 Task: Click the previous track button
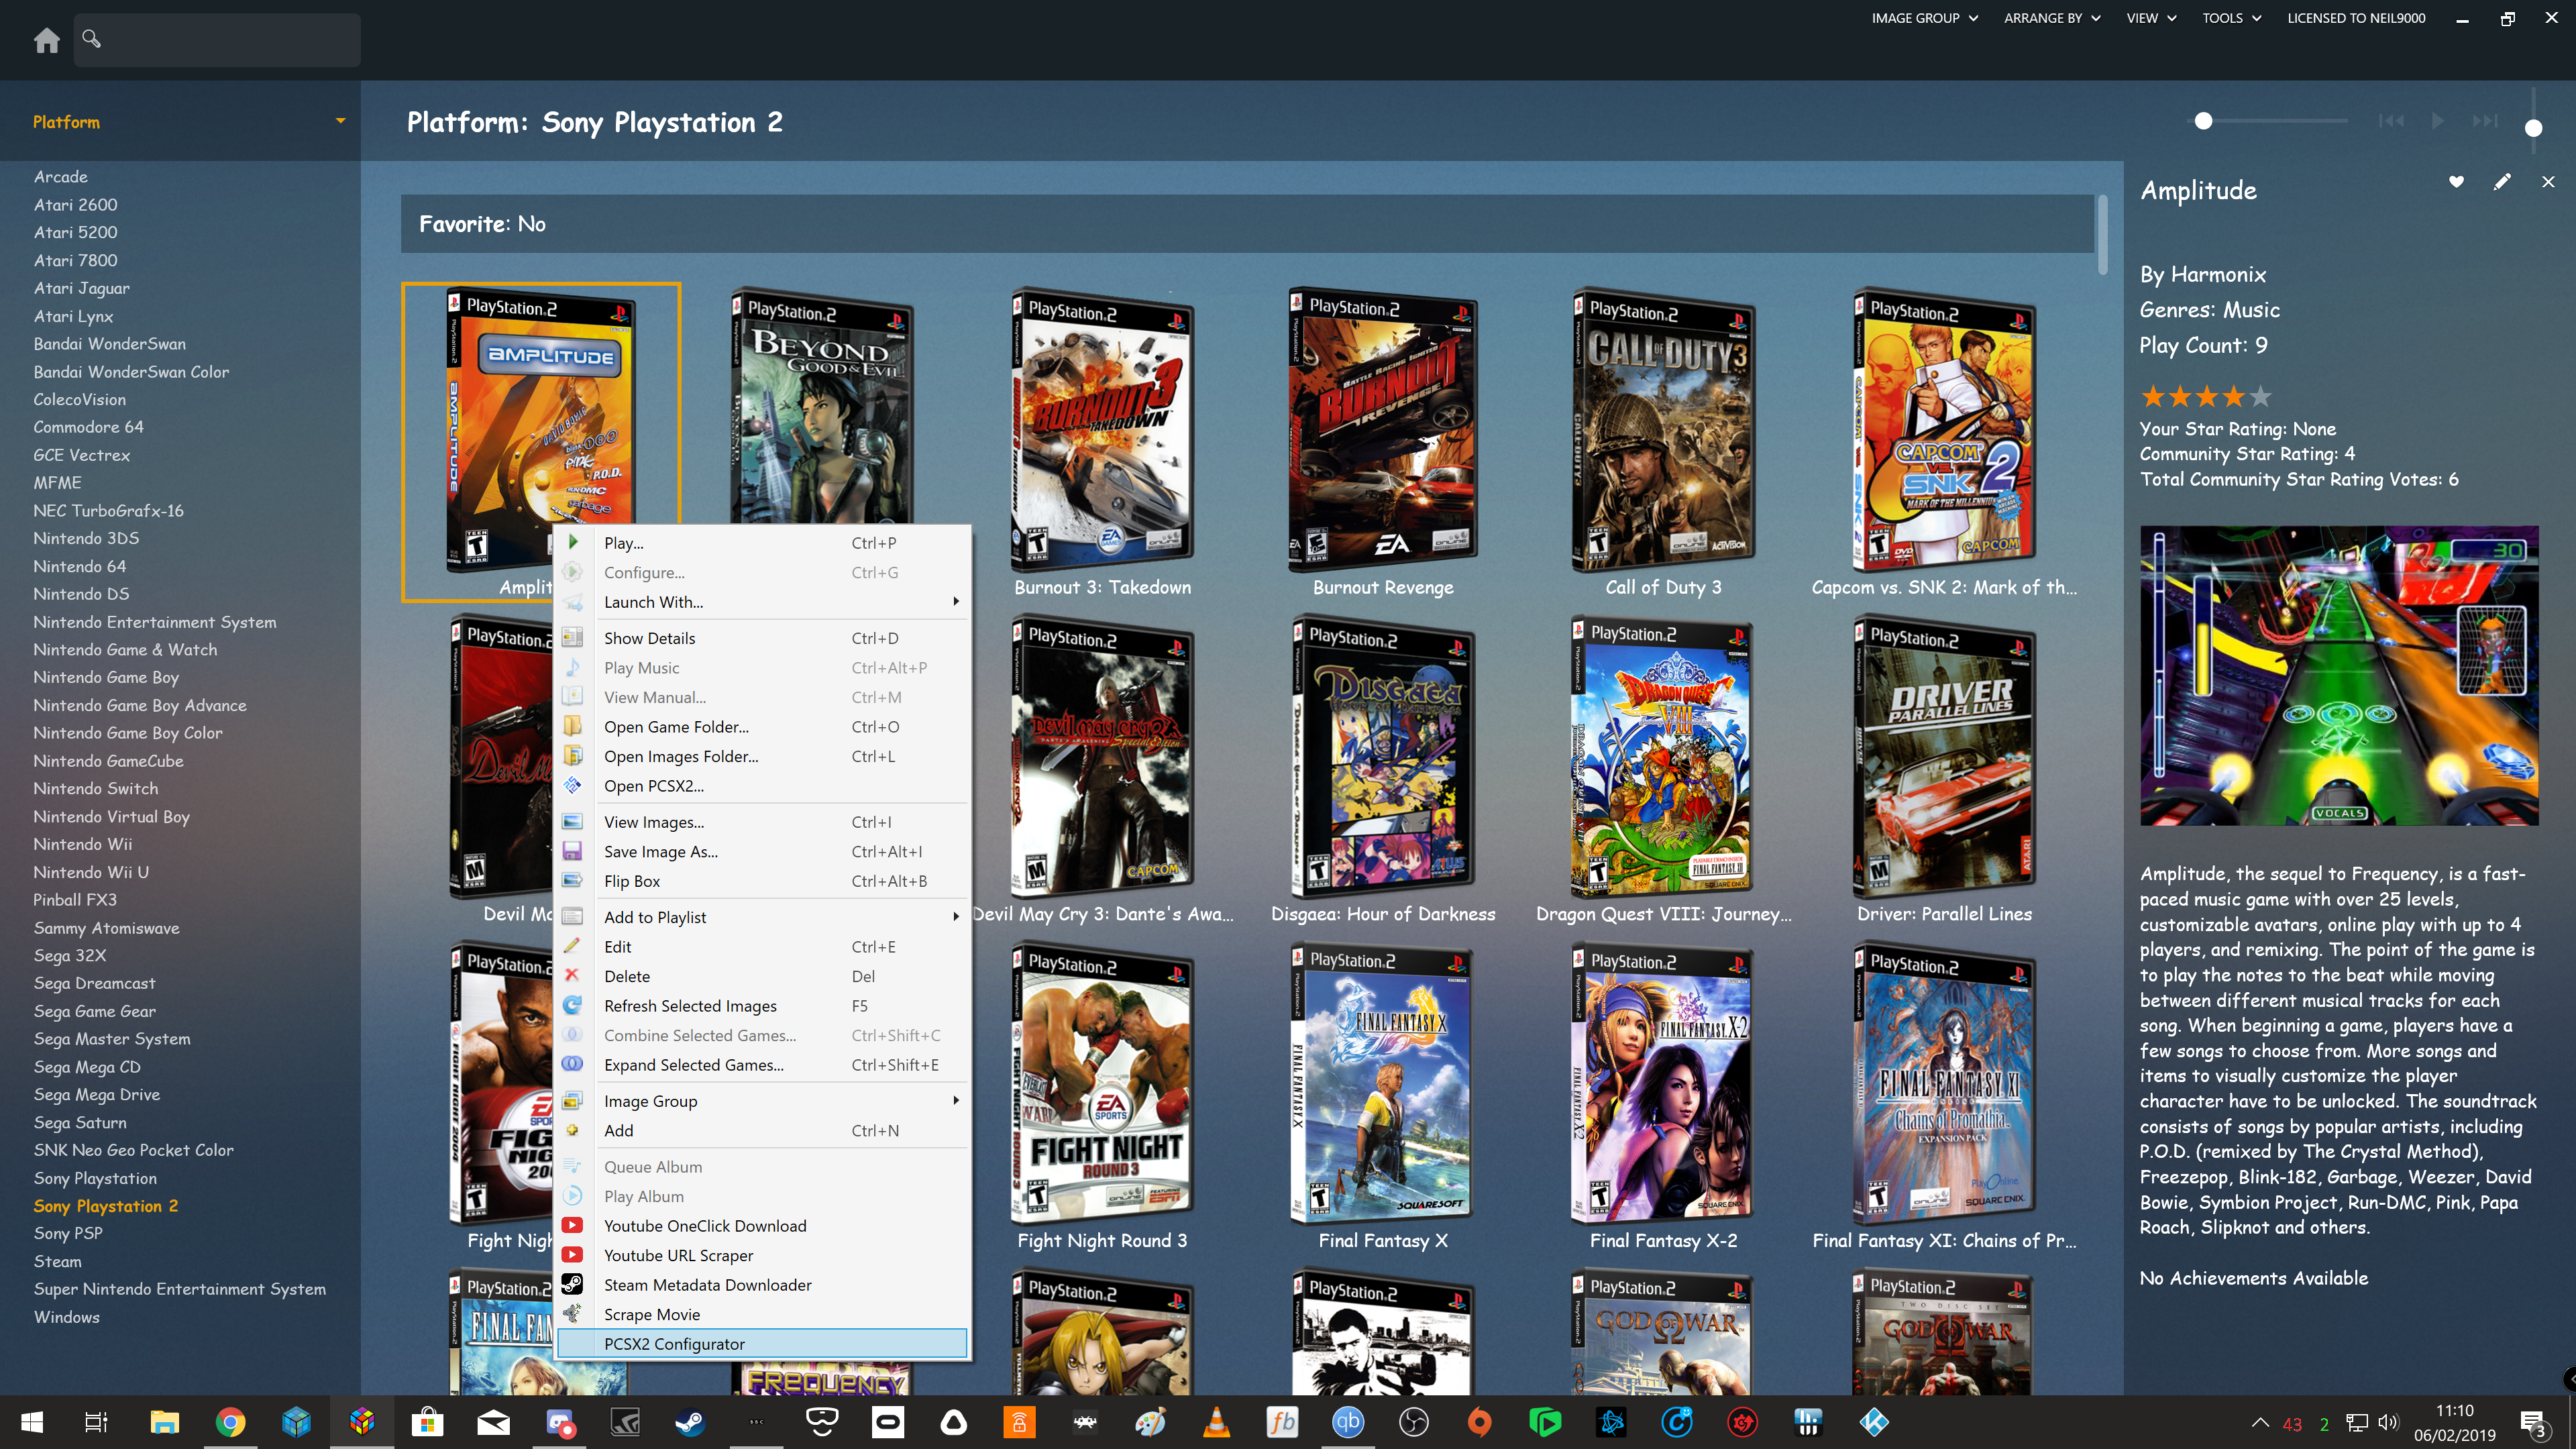(2391, 121)
